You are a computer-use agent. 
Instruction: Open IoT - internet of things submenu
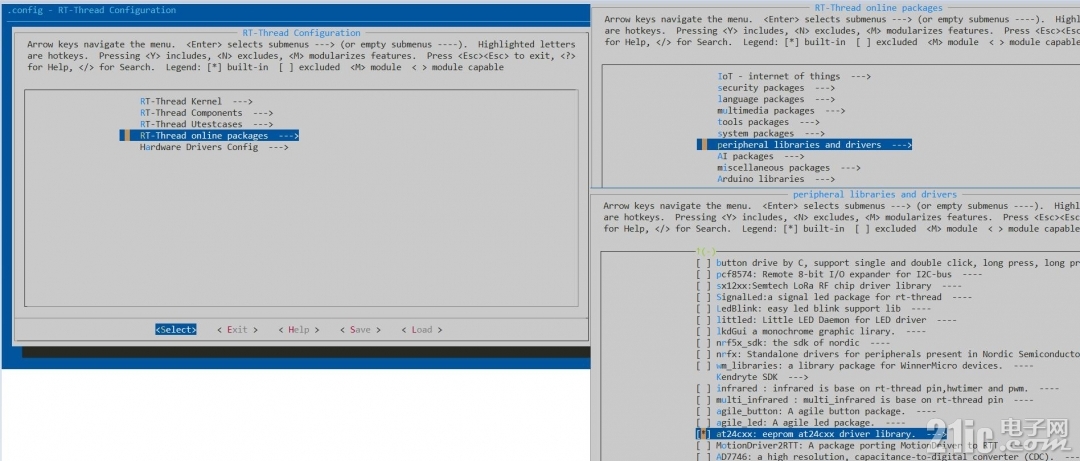pyautogui.click(x=794, y=76)
